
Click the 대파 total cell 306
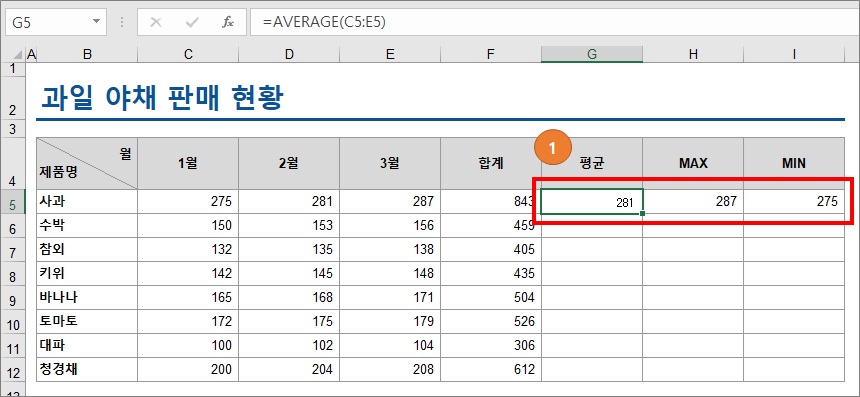pos(491,345)
